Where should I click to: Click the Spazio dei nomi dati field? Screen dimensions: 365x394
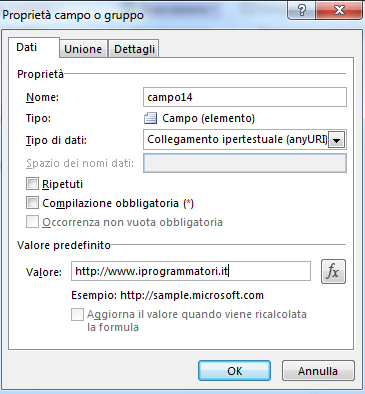point(245,163)
